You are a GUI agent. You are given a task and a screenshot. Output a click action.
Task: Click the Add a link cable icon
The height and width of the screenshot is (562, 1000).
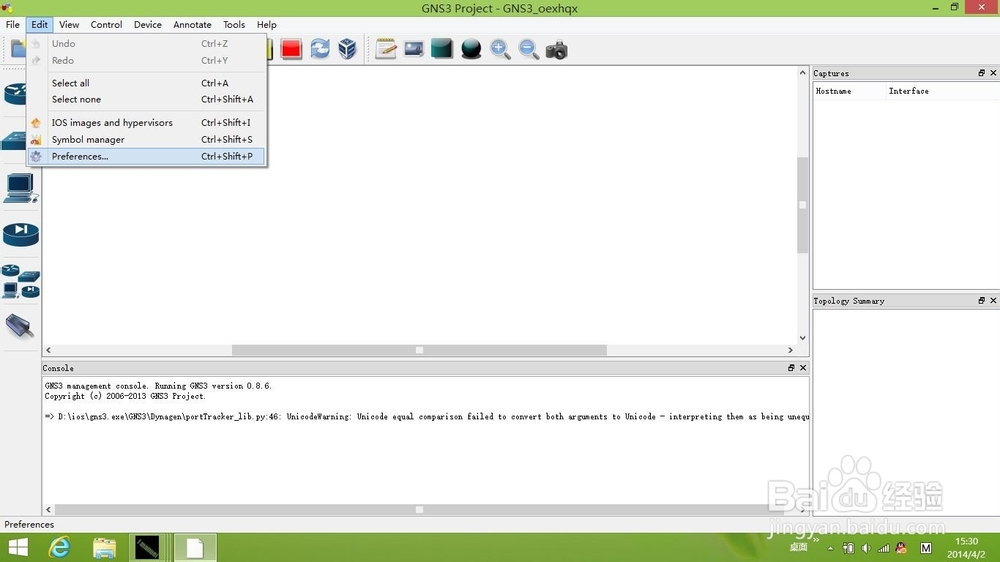20,326
